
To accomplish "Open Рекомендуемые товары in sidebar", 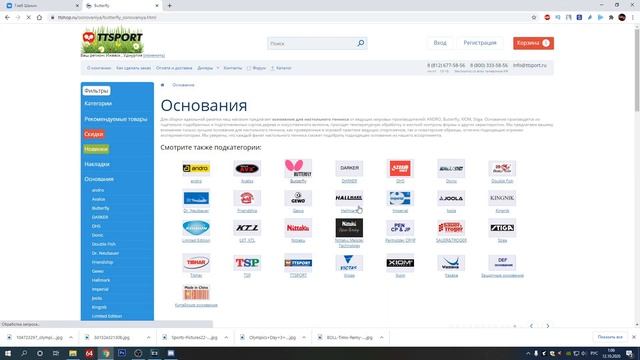I will (x=116, y=119).
